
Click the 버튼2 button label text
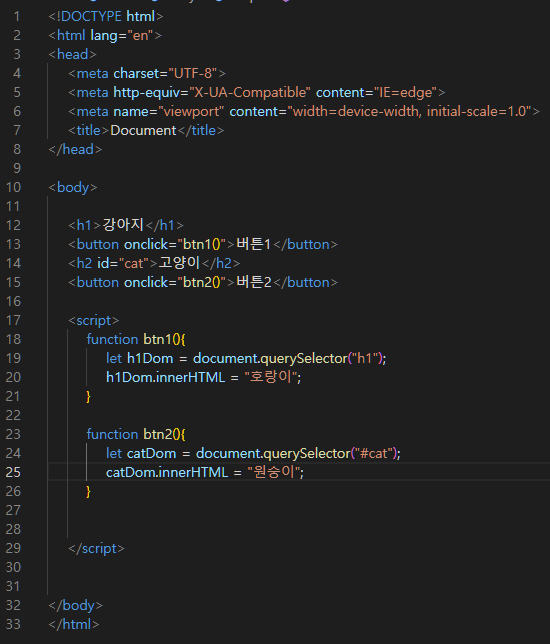pos(254,283)
